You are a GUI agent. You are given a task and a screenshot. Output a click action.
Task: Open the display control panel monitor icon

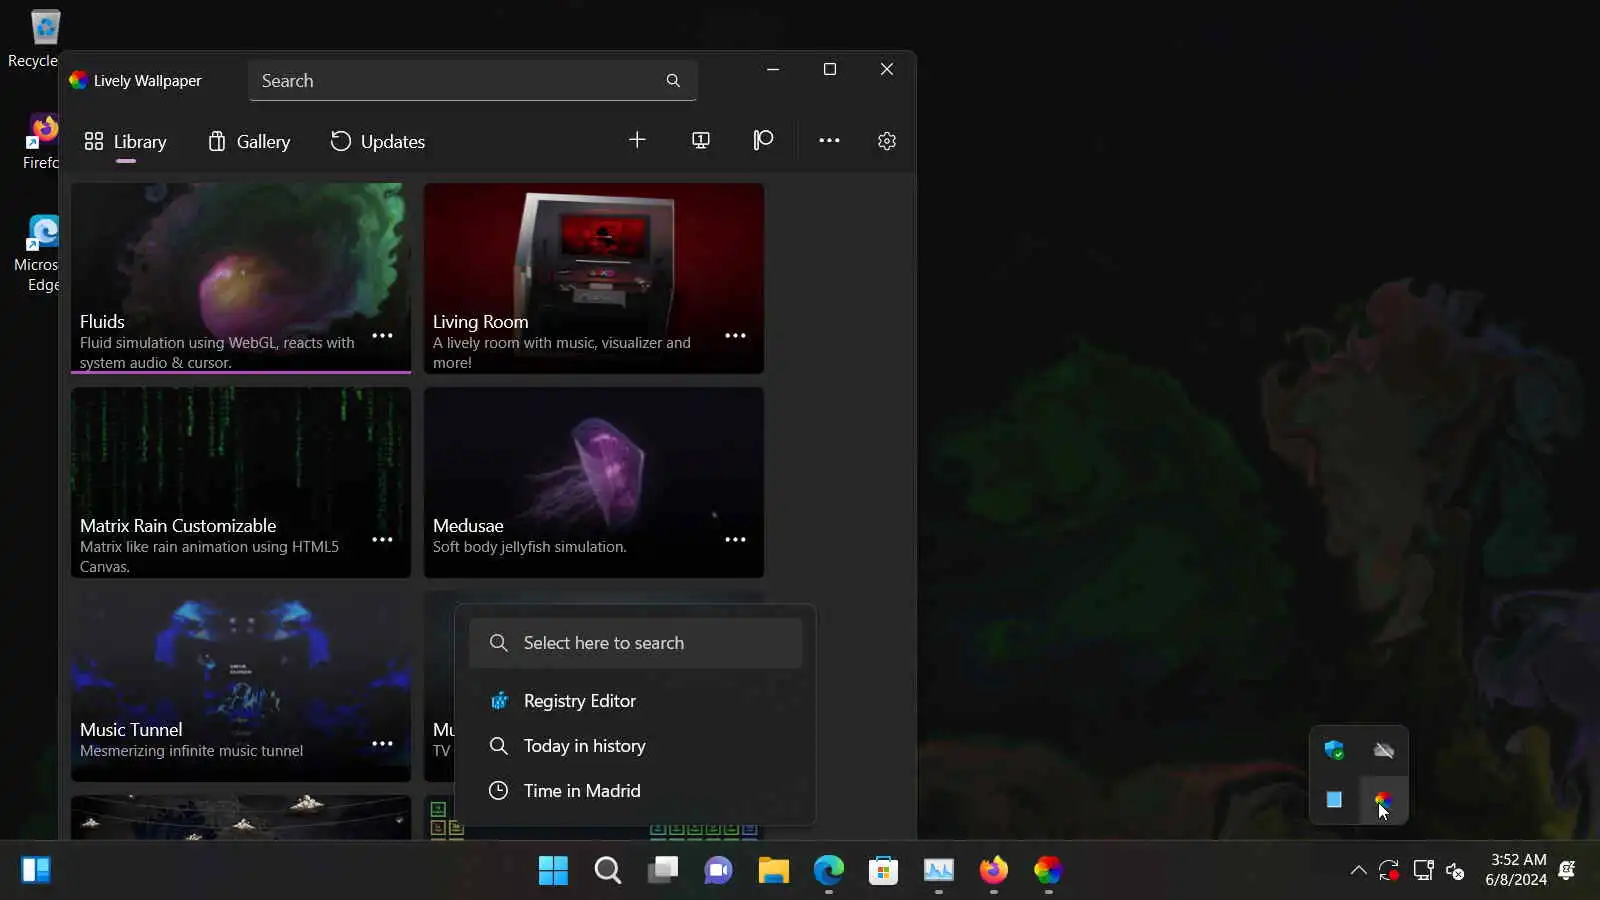click(701, 140)
